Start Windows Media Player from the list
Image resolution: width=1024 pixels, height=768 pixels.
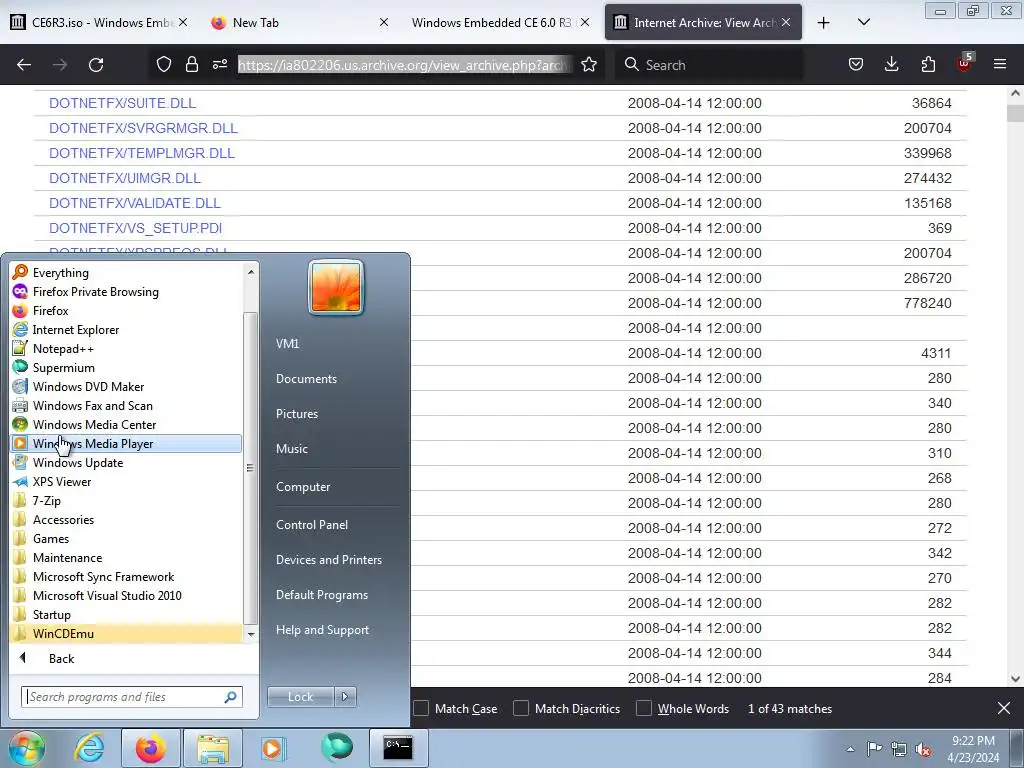(x=127, y=443)
